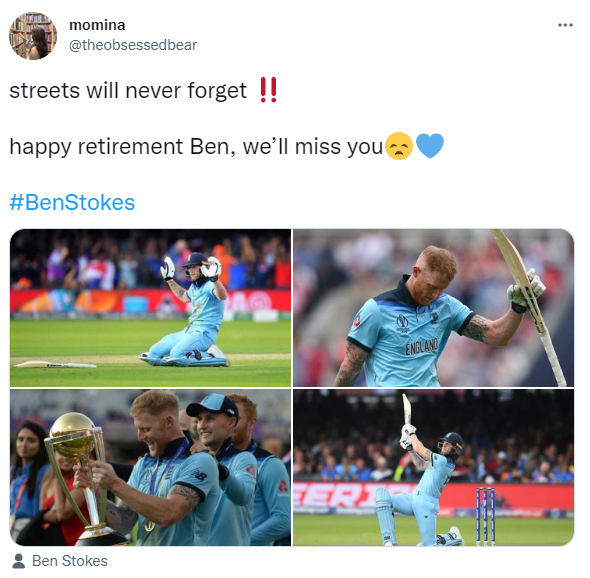The width and height of the screenshot is (590, 578).
Task: Open photo of Stokes batting near stumps
Action: click(x=433, y=467)
